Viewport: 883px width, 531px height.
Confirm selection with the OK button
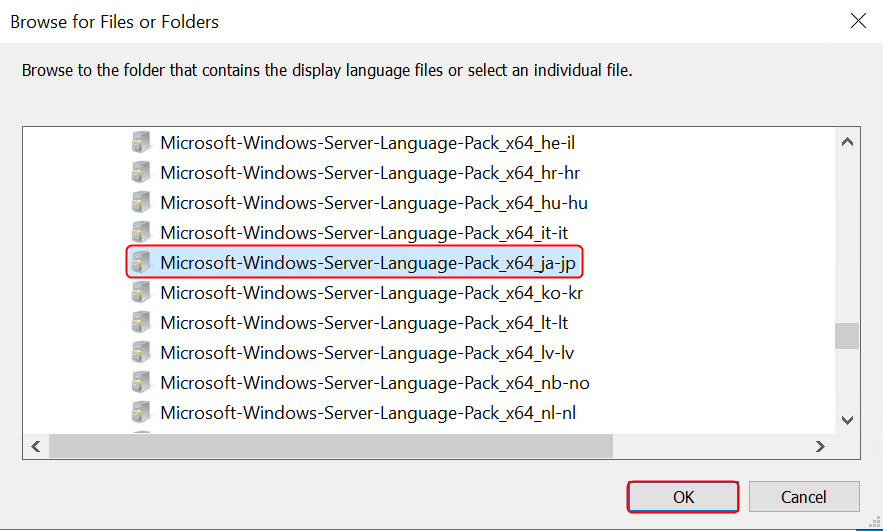pos(683,497)
